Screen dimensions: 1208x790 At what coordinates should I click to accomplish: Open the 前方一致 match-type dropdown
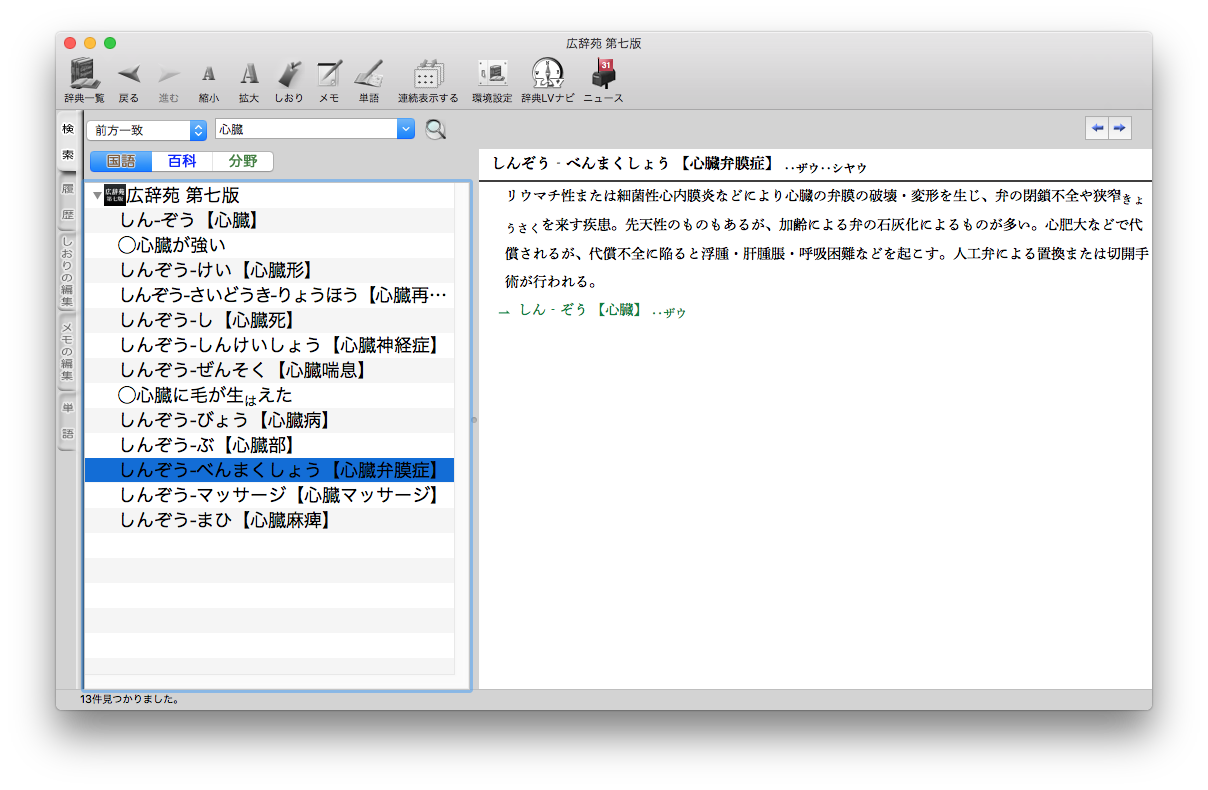(x=146, y=130)
